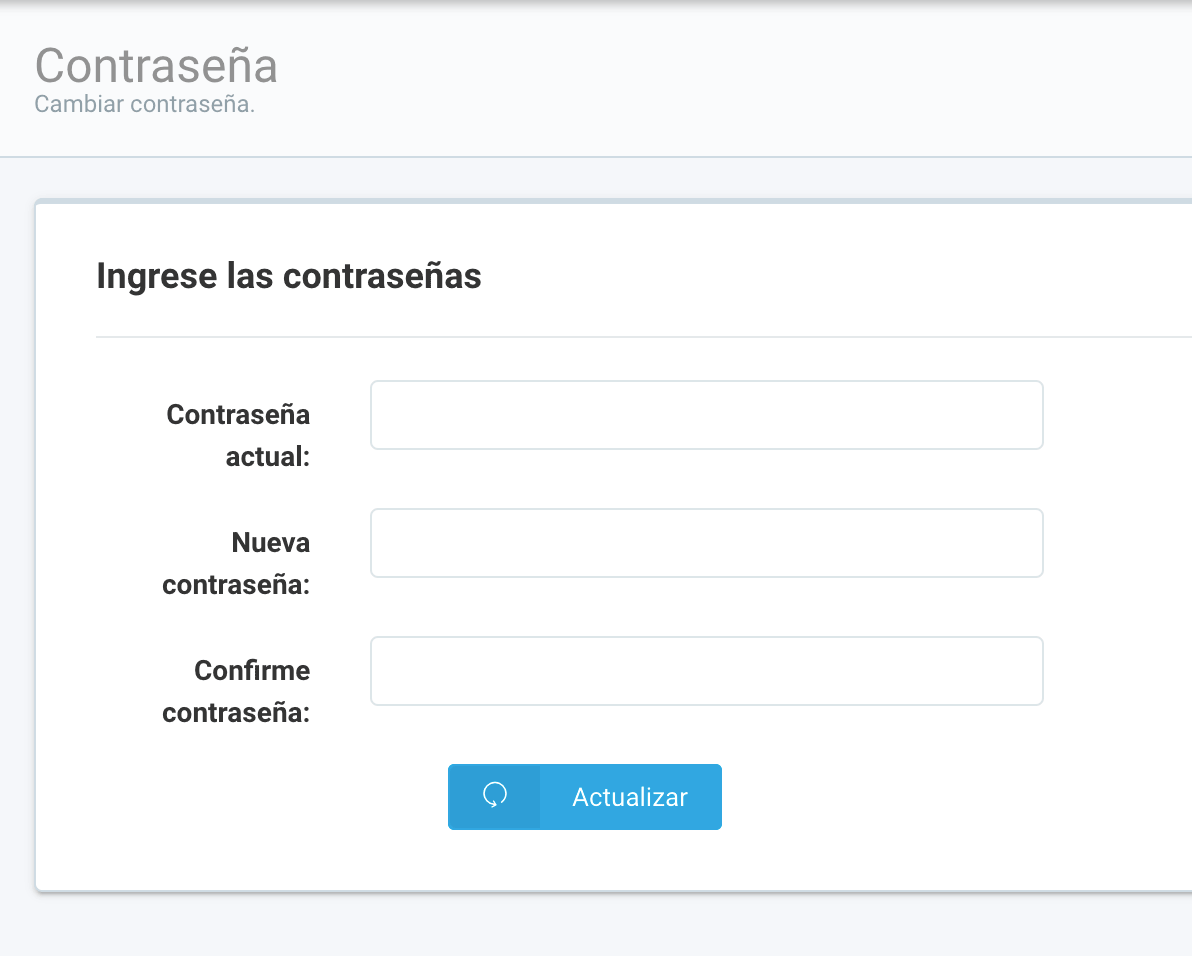Focus the Nueva contraseña input field
Image resolution: width=1192 pixels, height=956 pixels.
pyautogui.click(x=706, y=543)
